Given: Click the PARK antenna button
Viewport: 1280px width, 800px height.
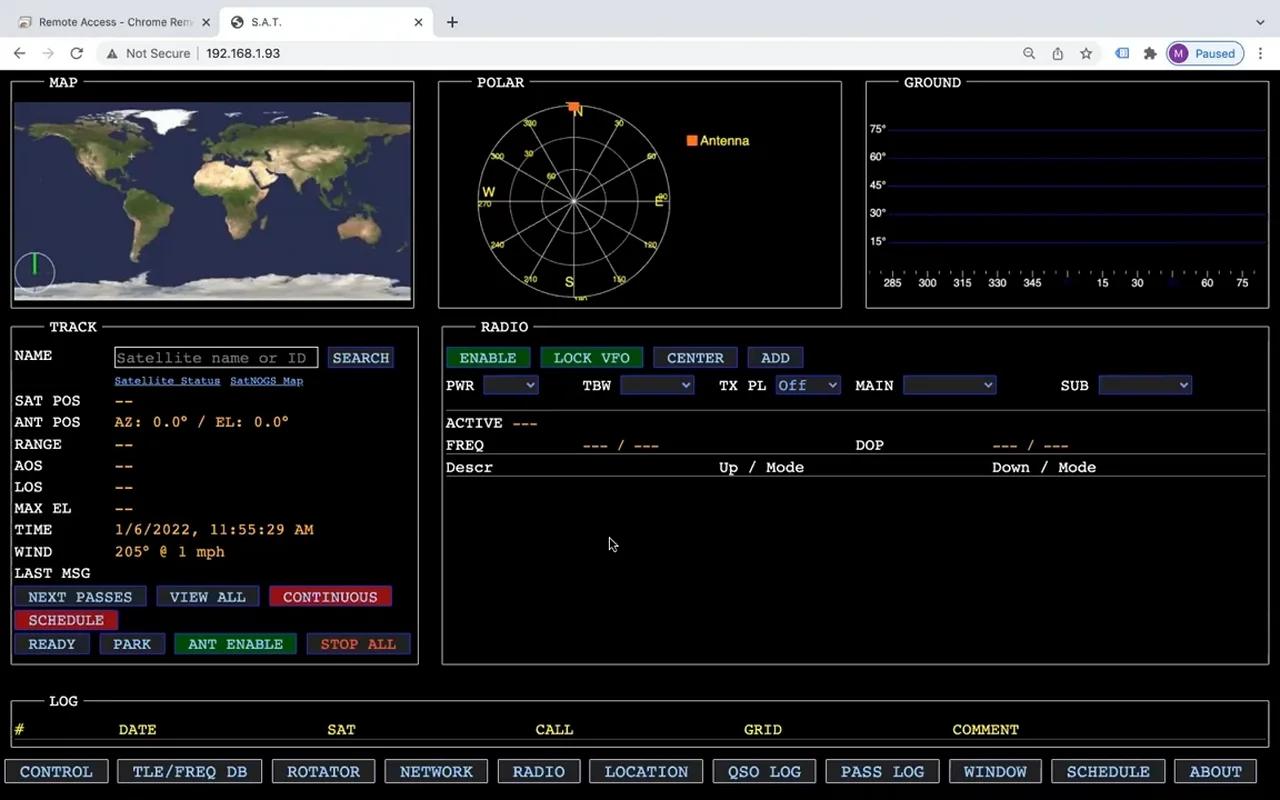Looking at the screenshot, I should [132, 643].
